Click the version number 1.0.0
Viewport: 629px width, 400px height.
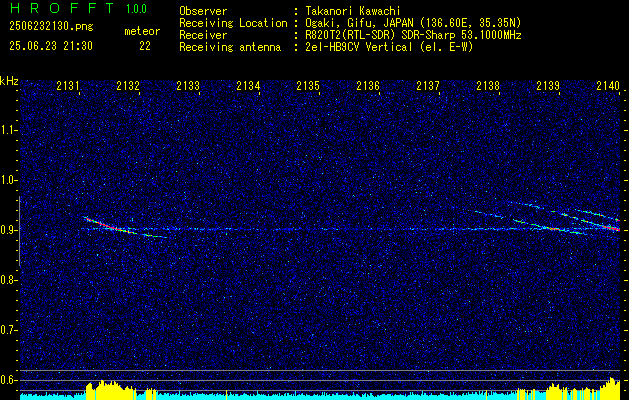tap(136, 9)
